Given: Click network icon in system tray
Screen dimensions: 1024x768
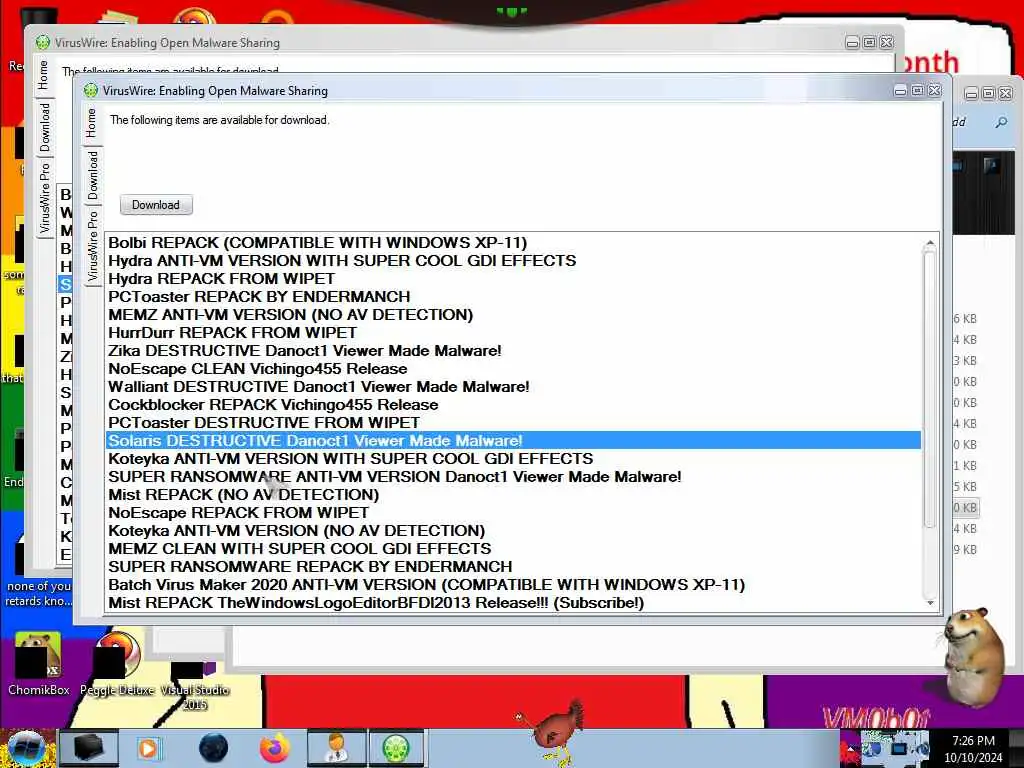Looking at the screenshot, I should point(900,750).
